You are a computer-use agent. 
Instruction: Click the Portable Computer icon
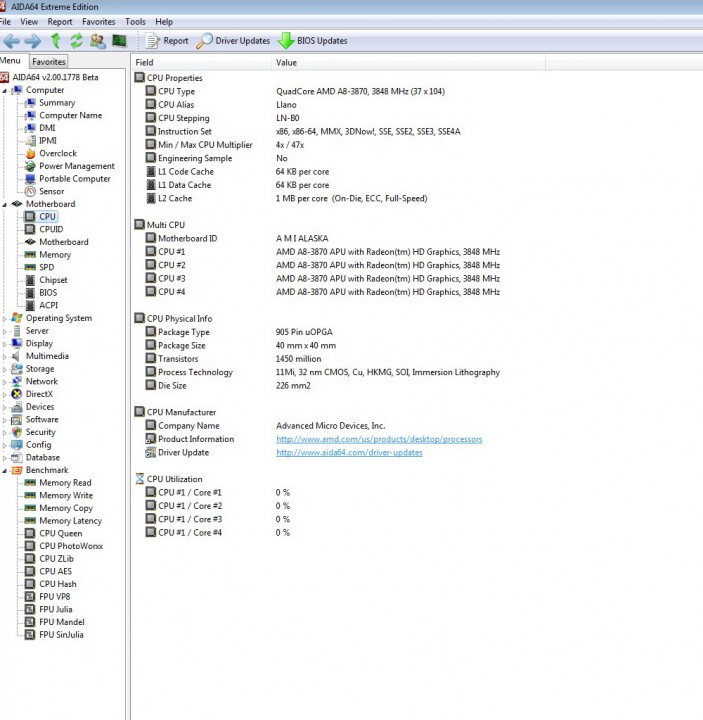click(30, 179)
